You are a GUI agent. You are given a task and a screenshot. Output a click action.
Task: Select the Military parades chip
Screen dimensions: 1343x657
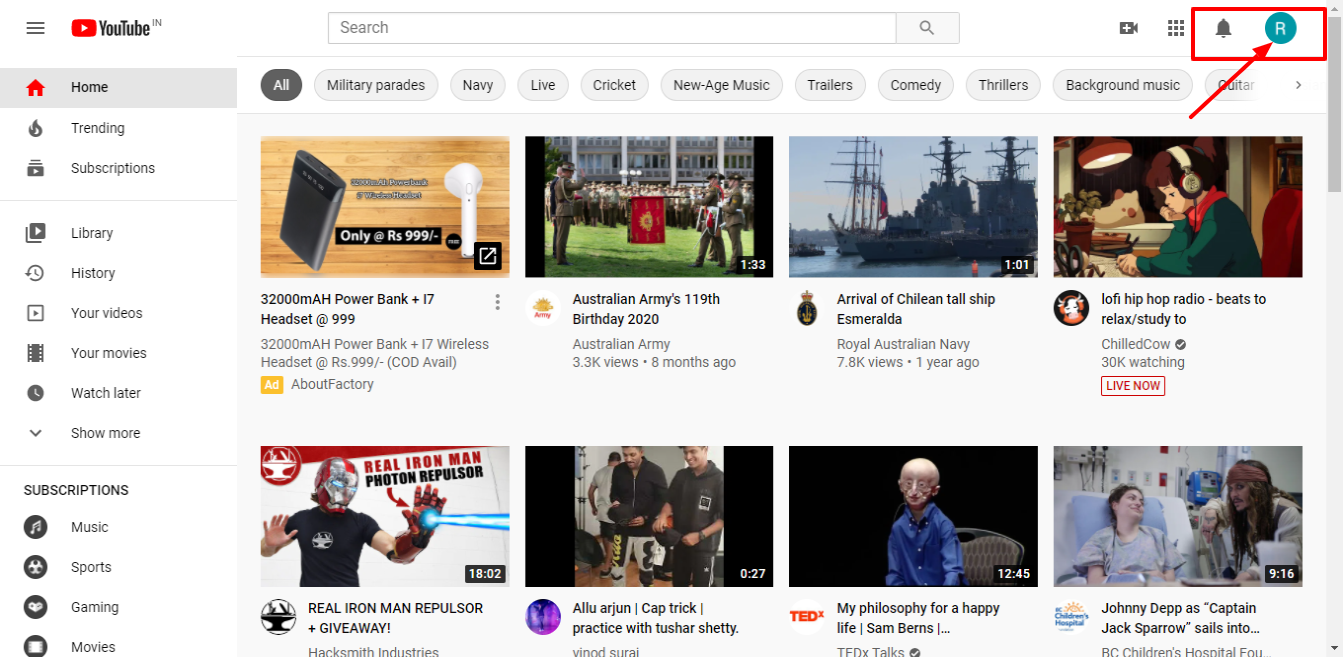click(376, 85)
